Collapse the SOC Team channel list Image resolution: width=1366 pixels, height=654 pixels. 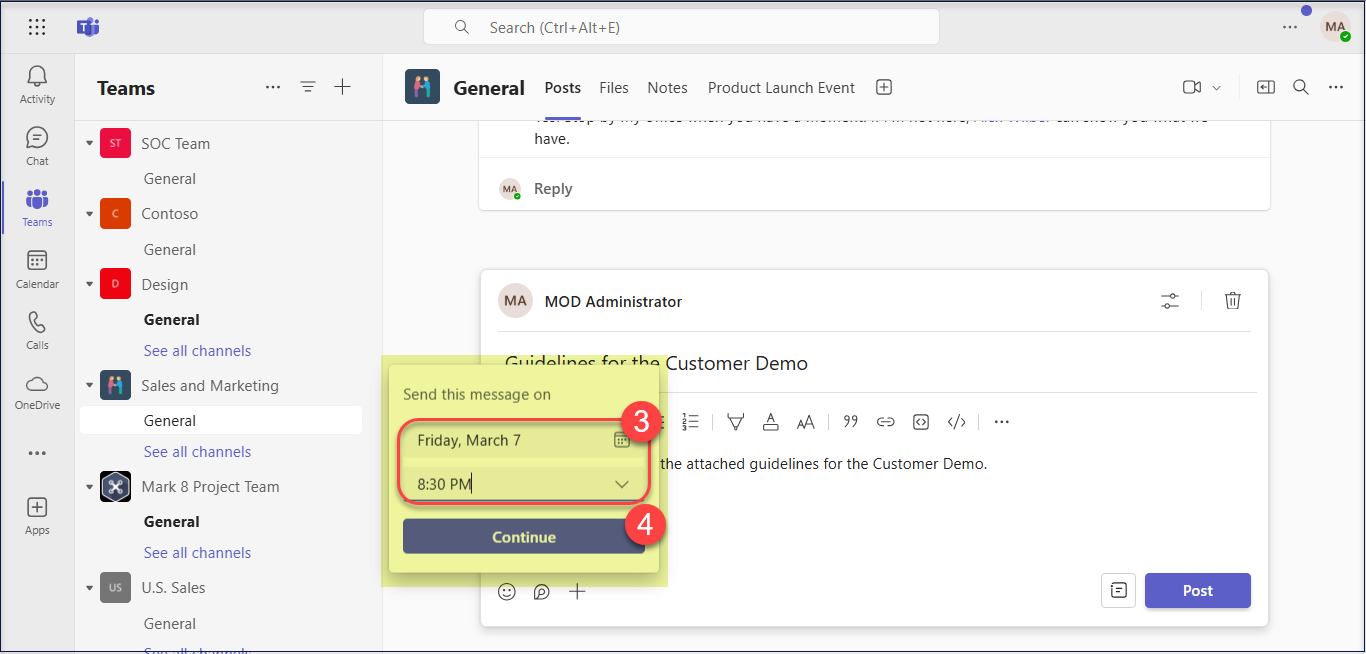[x=89, y=144]
